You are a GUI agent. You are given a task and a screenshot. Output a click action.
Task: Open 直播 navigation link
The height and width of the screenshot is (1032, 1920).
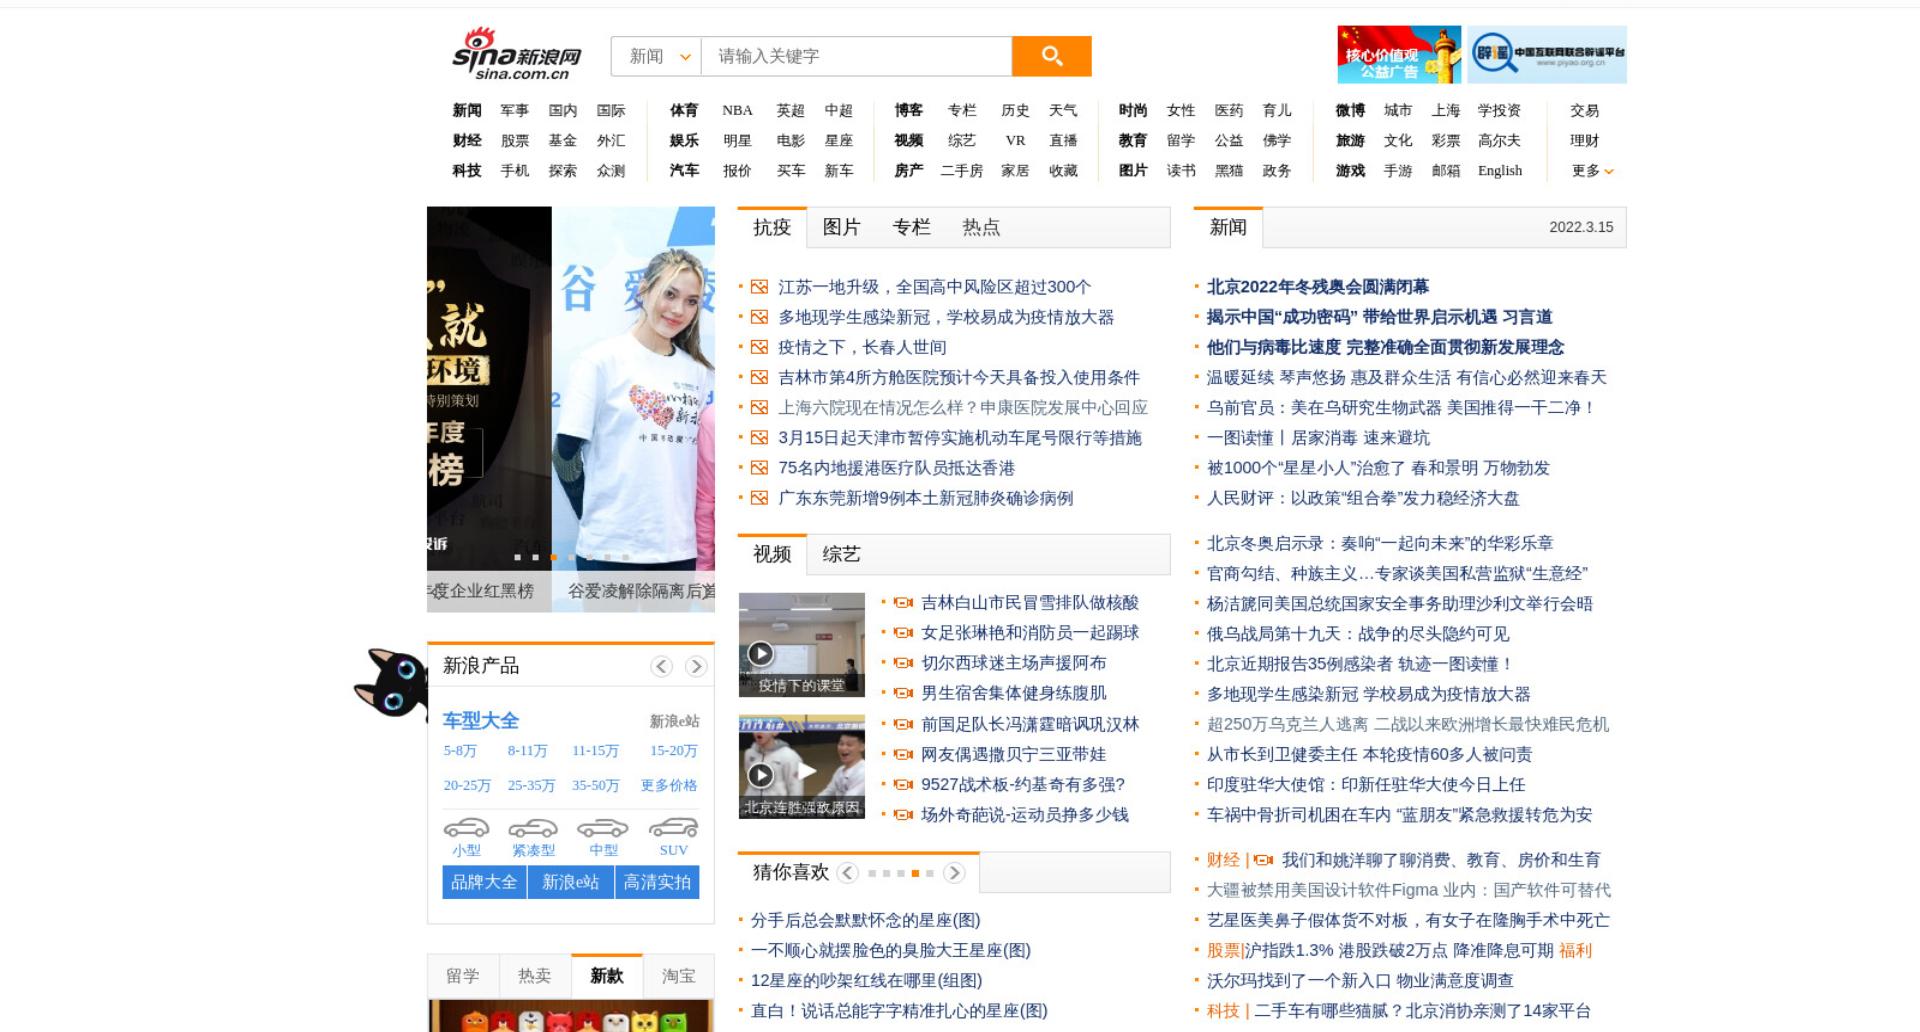[1063, 141]
